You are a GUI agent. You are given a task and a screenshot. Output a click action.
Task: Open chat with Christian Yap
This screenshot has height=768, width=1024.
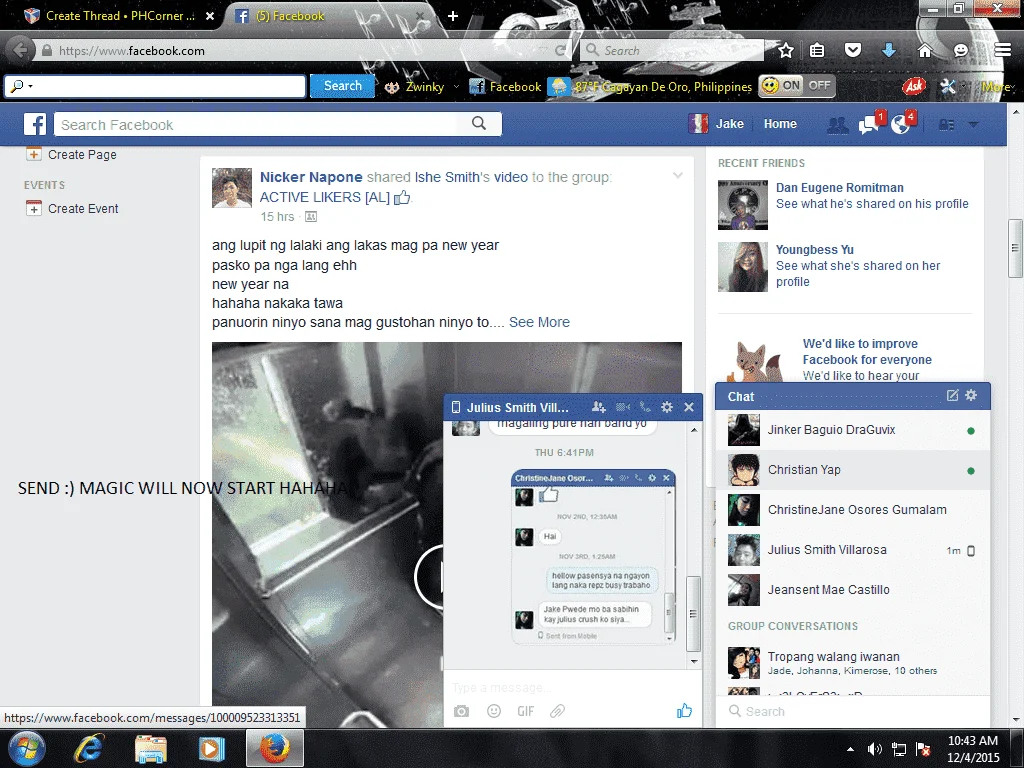tap(853, 470)
